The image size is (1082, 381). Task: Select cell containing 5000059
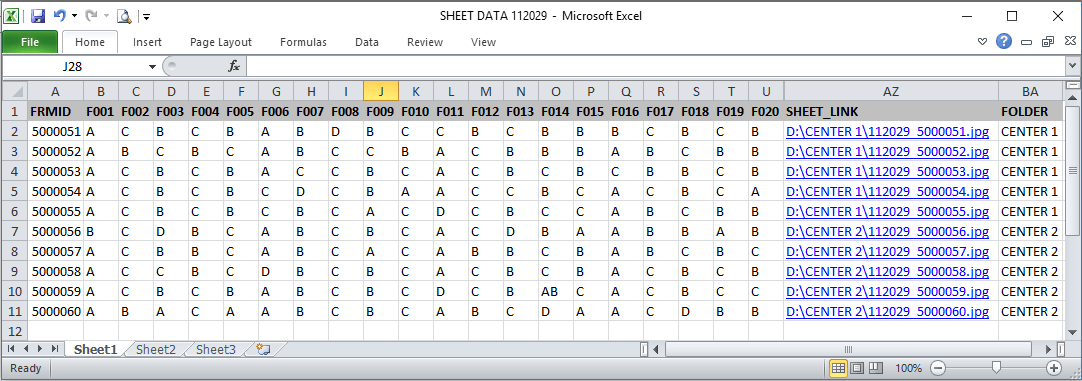[x=56, y=291]
